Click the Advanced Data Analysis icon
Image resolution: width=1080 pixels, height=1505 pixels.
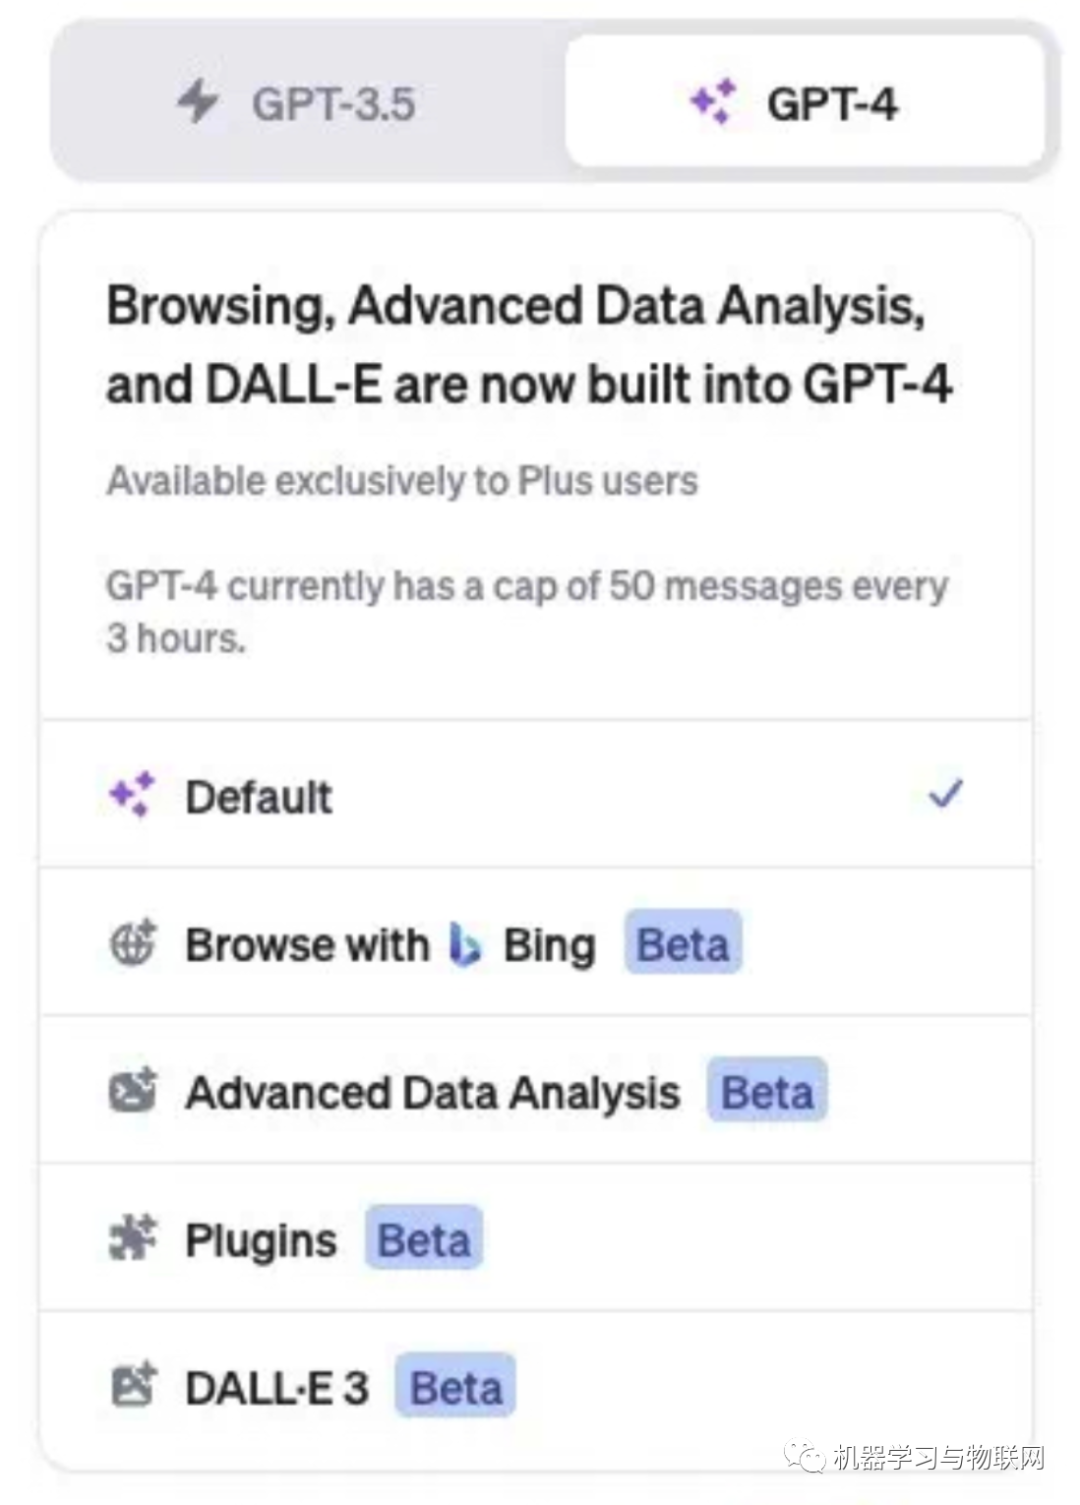coord(132,1091)
